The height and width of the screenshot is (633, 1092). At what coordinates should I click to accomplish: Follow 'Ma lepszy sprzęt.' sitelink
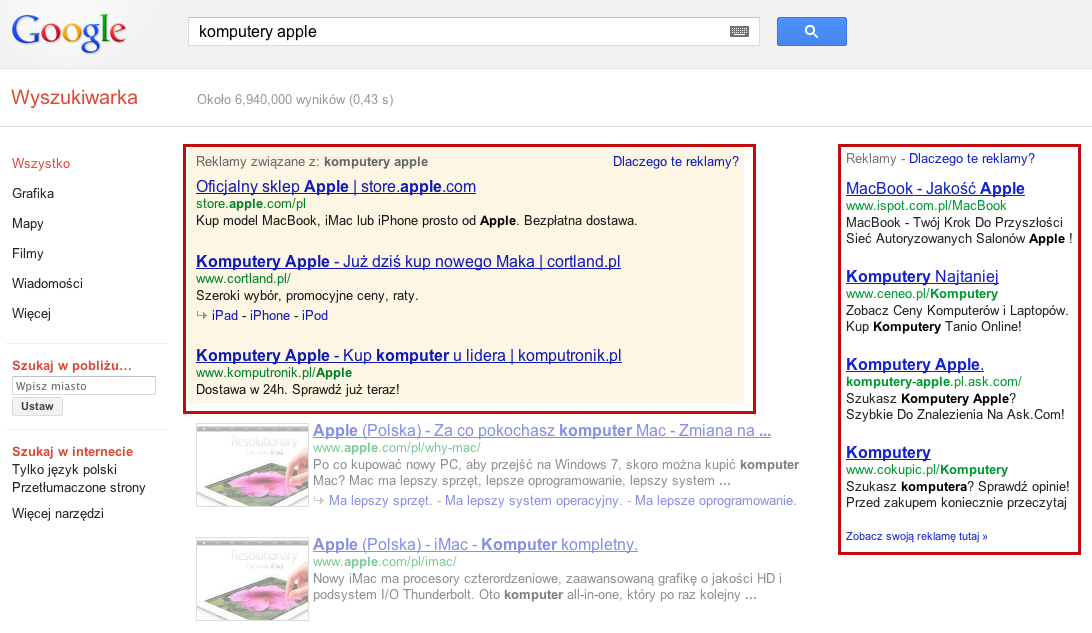click(380, 501)
